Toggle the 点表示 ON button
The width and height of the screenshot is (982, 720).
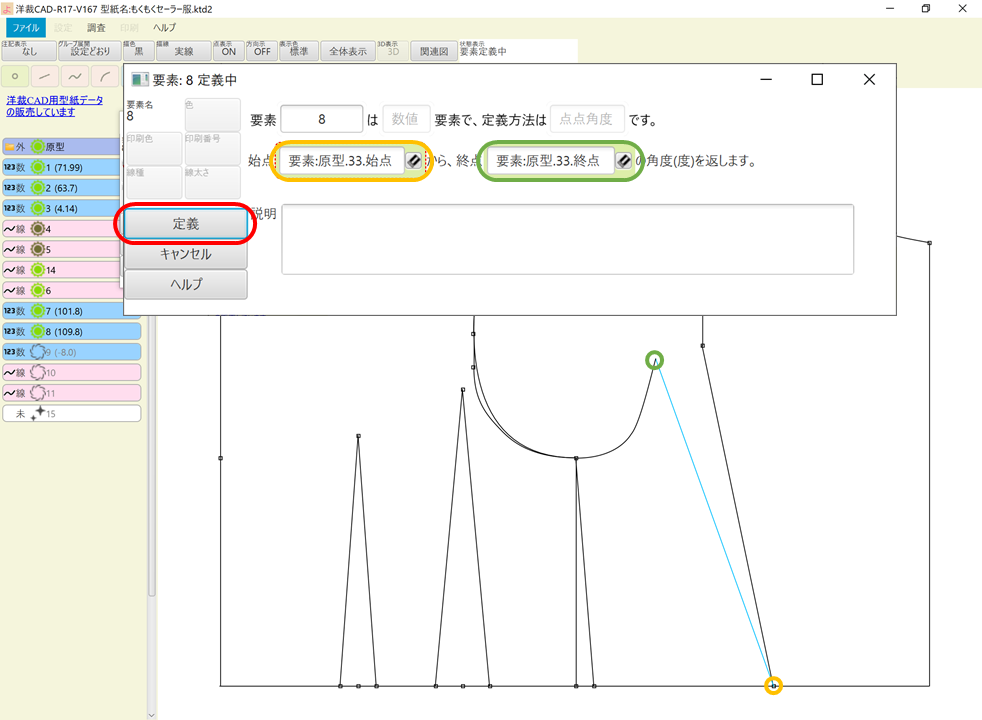click(228, 50)
